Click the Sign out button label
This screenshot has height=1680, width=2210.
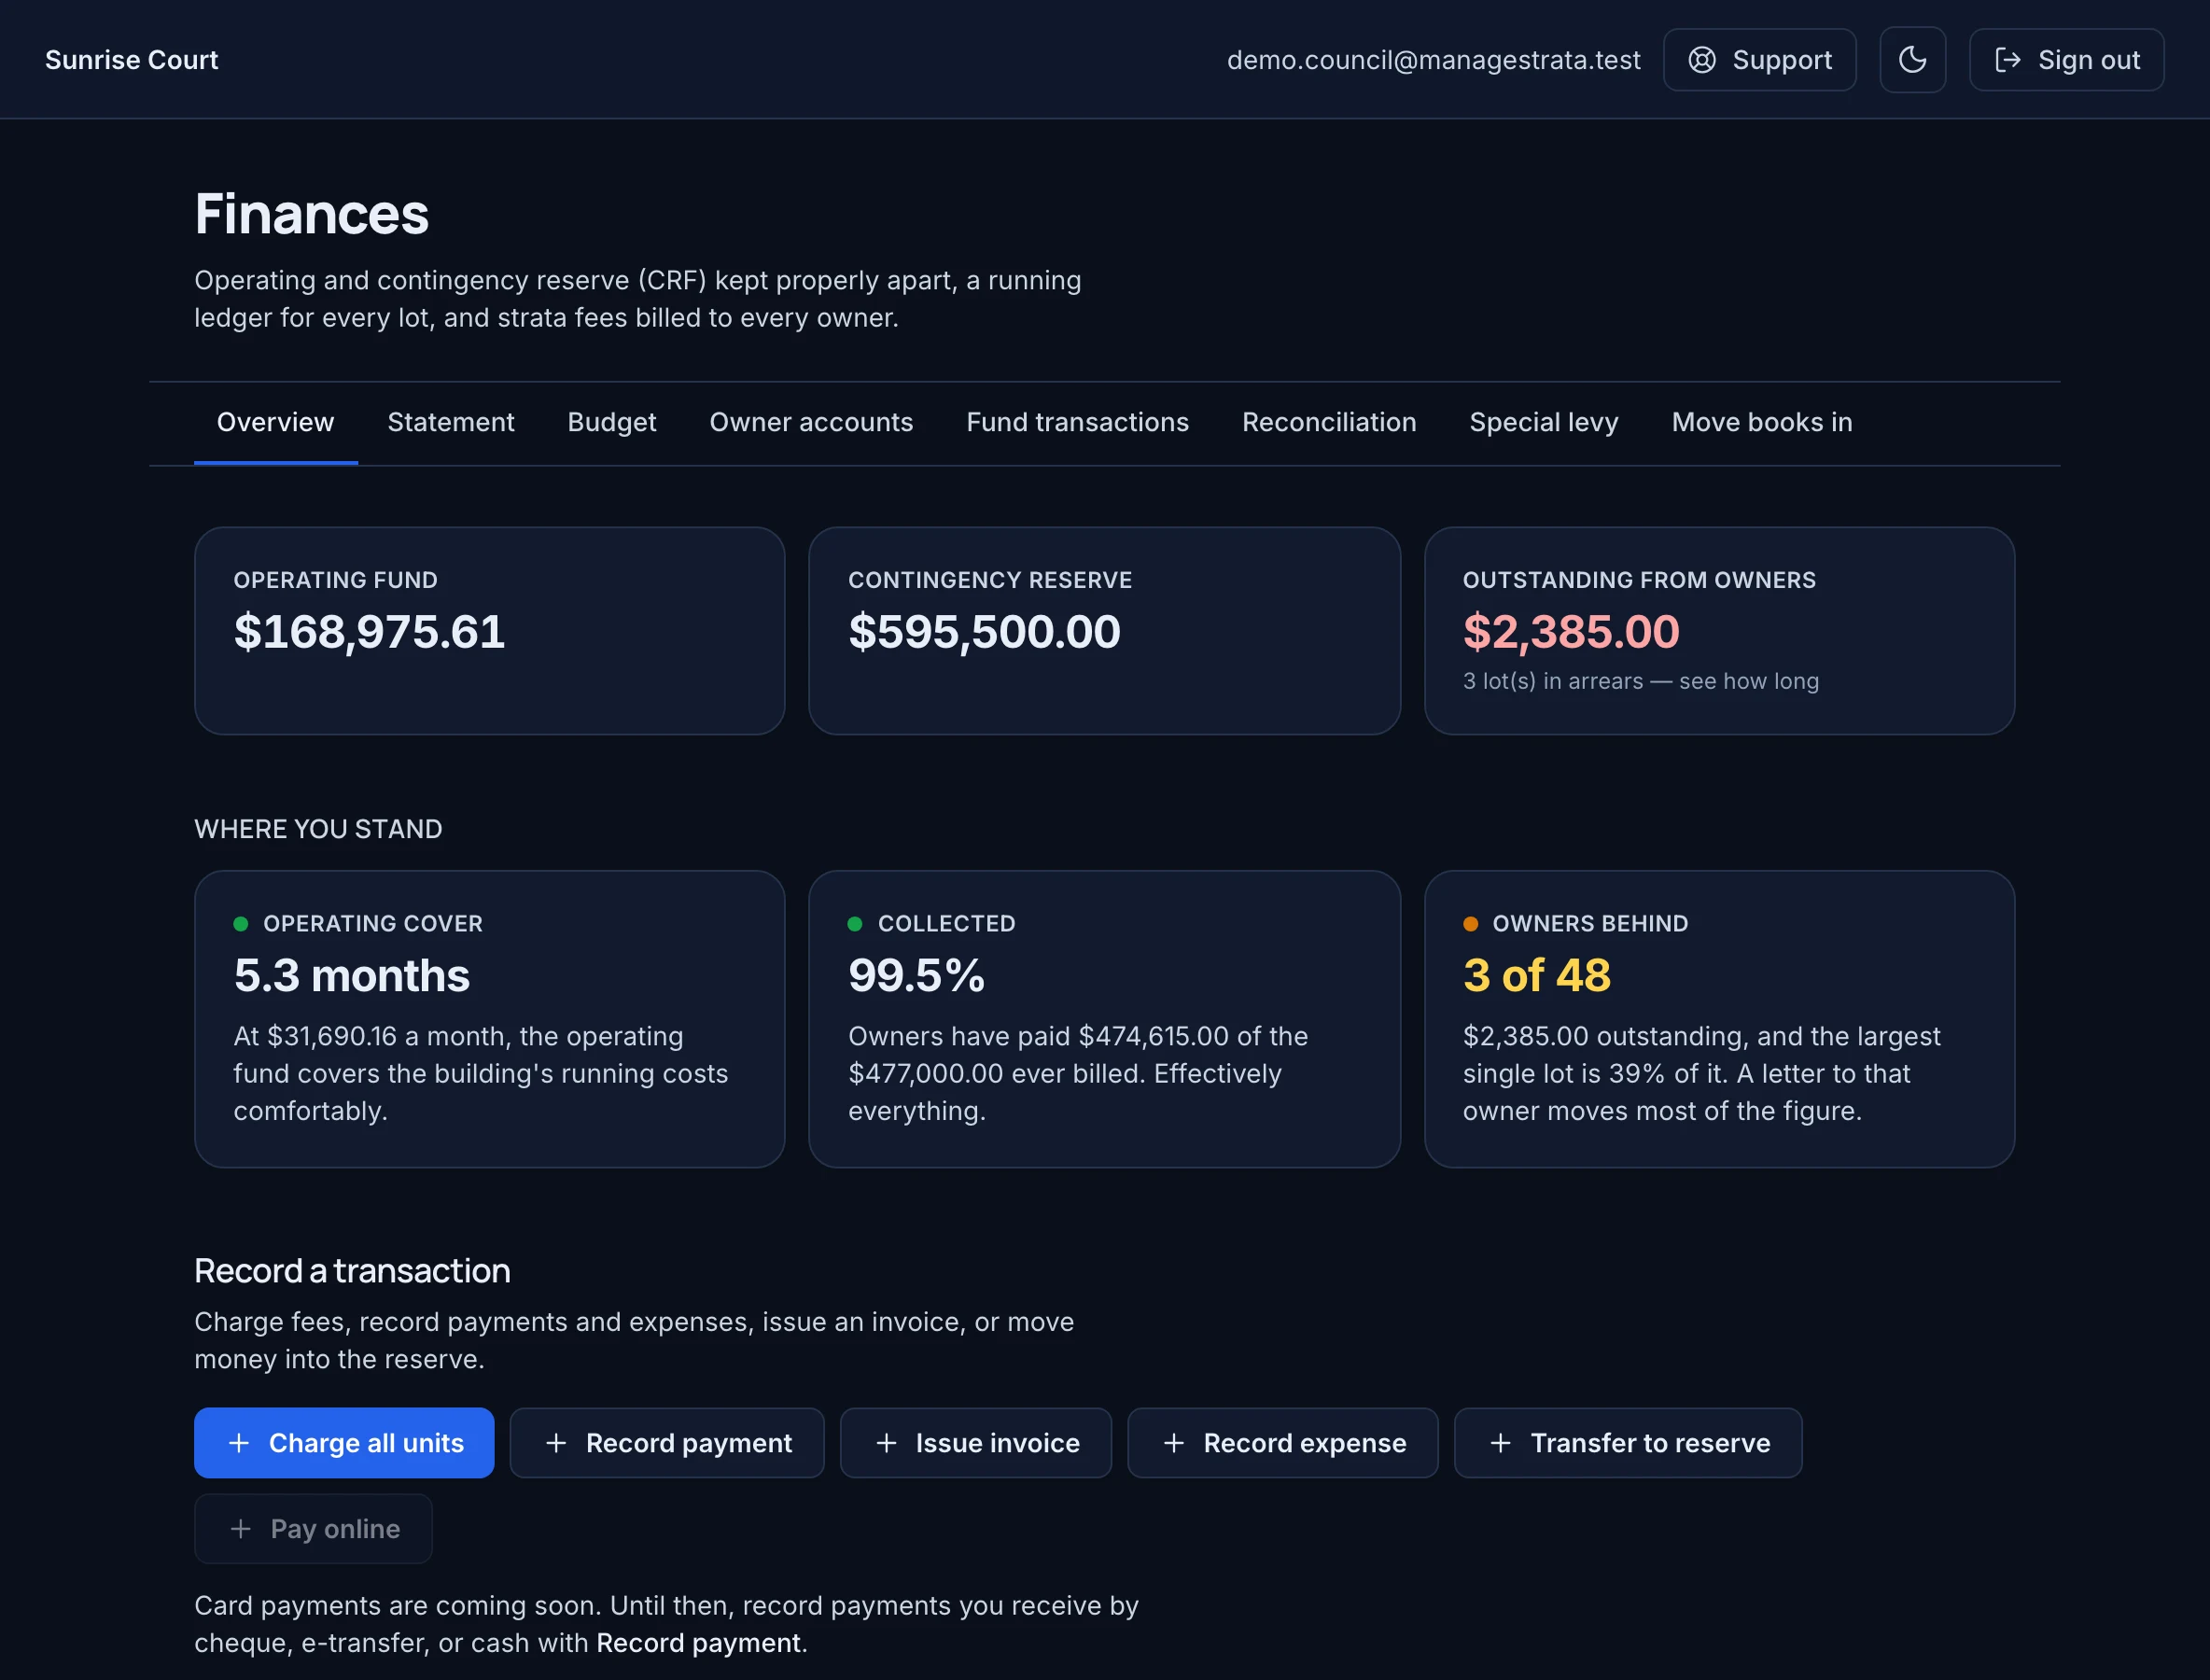(x=2089, y=60)
